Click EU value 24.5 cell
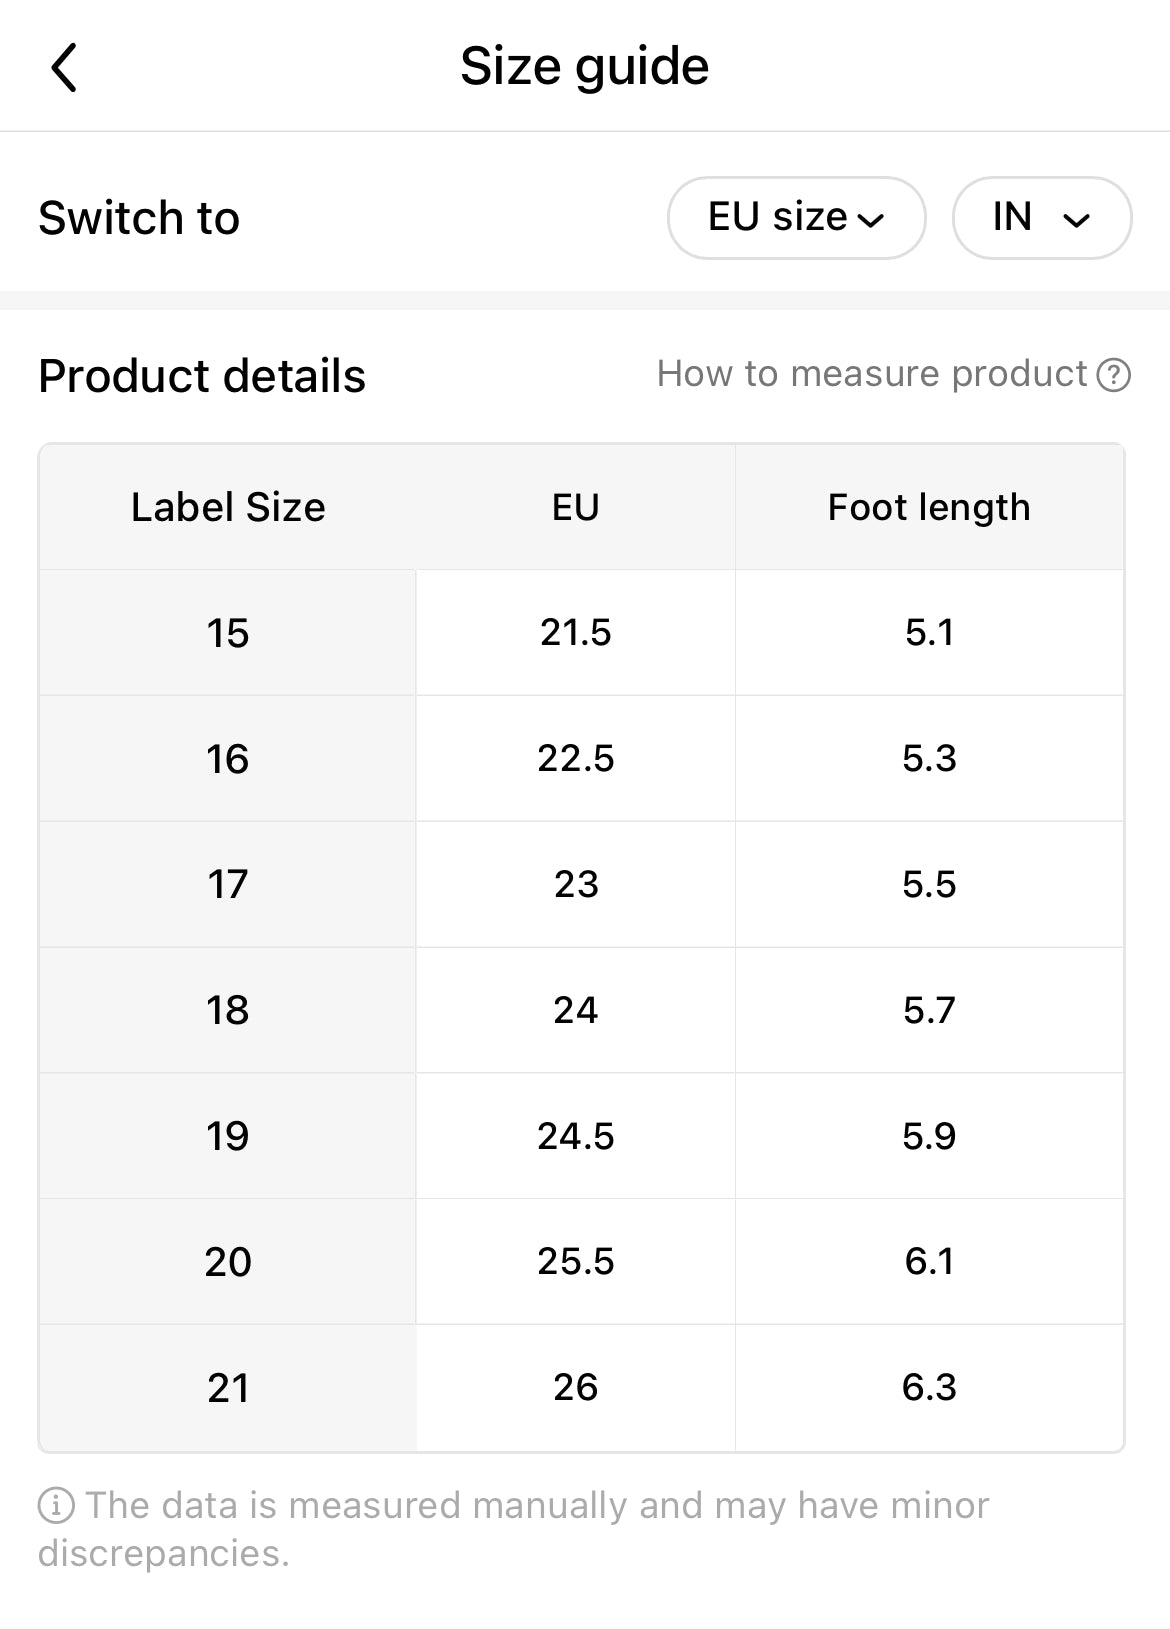The image size is (1170, 1629). click(575, 1136)
